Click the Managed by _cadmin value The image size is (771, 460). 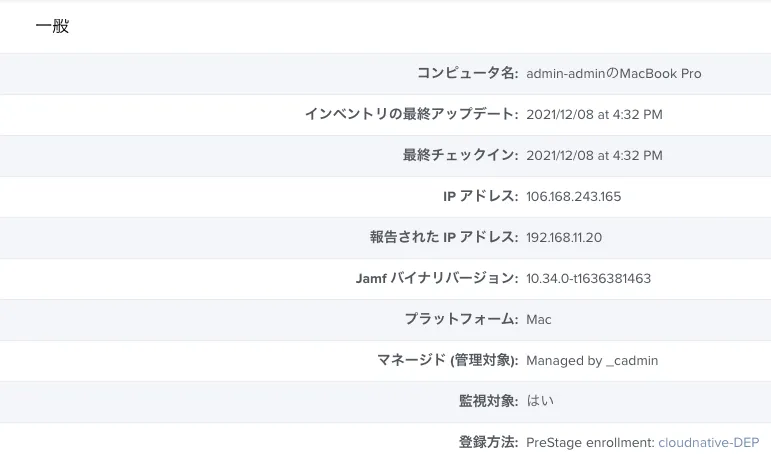(x=592, y=361)
